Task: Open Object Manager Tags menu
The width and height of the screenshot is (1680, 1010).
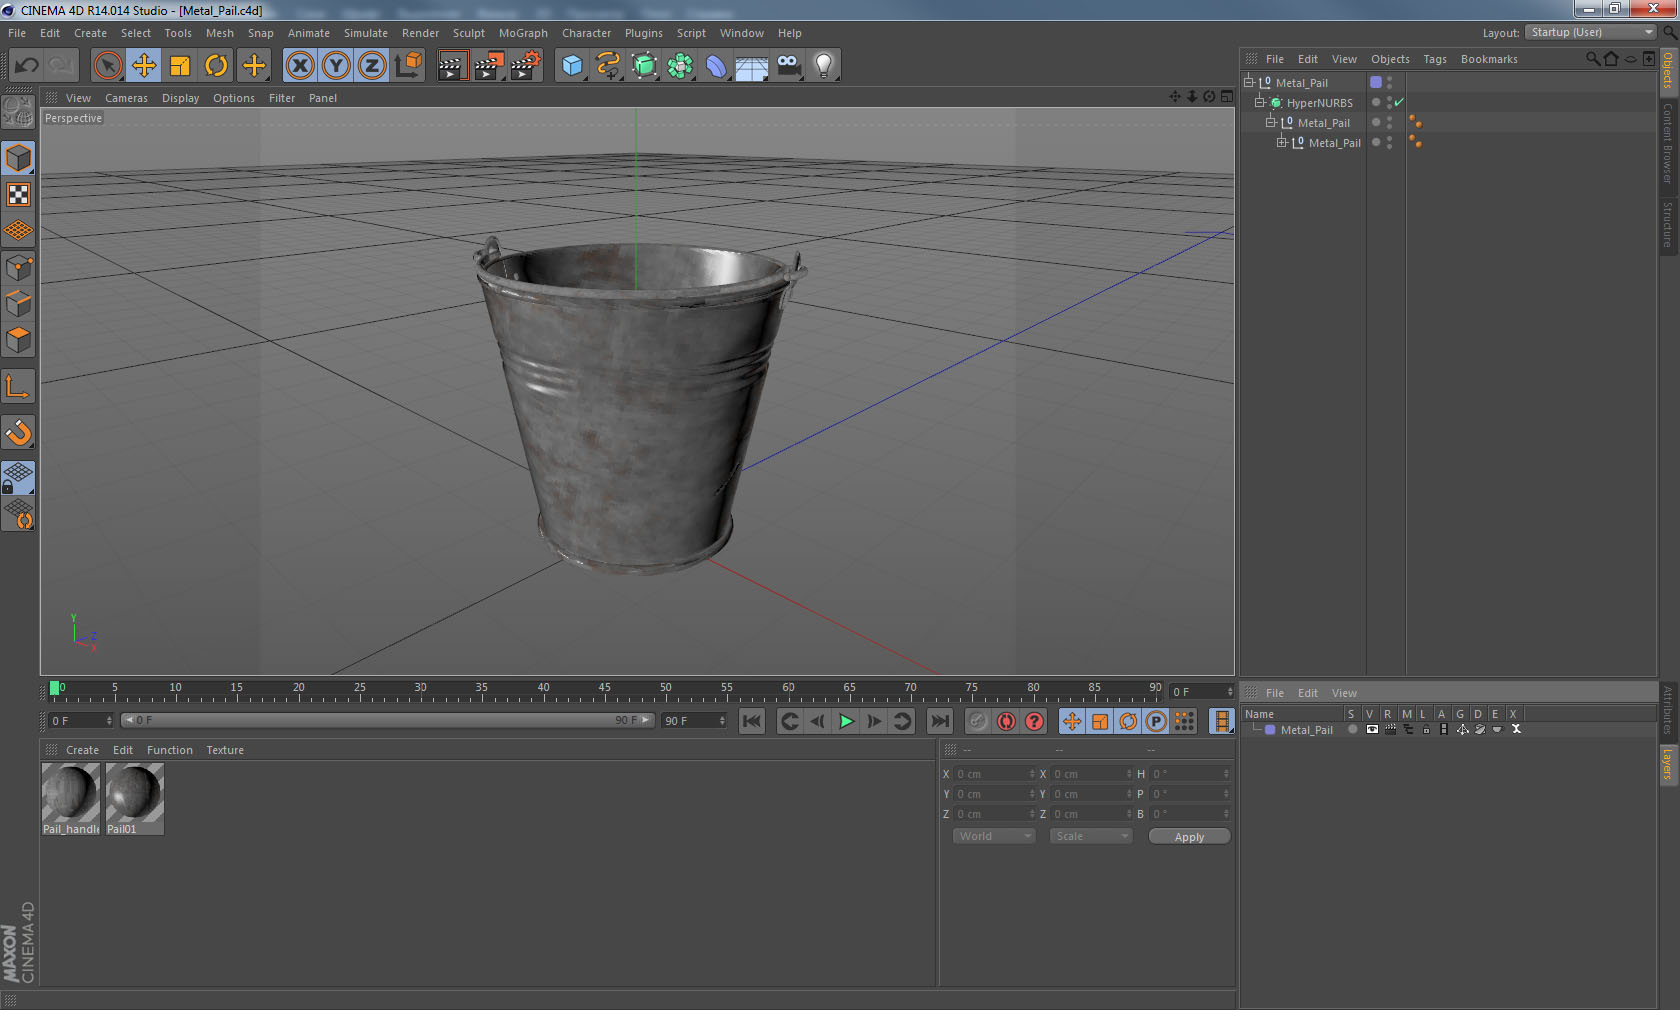Action: pyautogui.click(x=1435, y=59)
